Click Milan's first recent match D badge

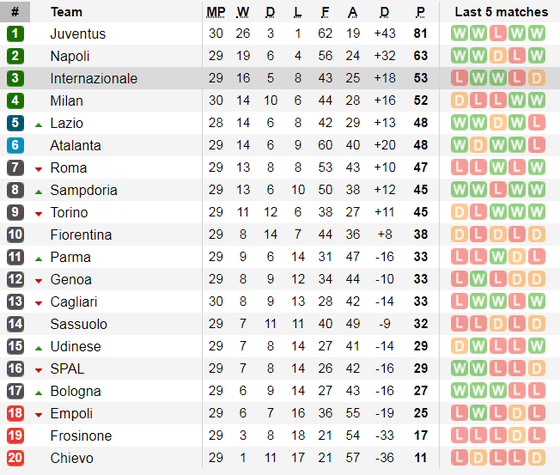pyautogui.click(x=459, y=101)
